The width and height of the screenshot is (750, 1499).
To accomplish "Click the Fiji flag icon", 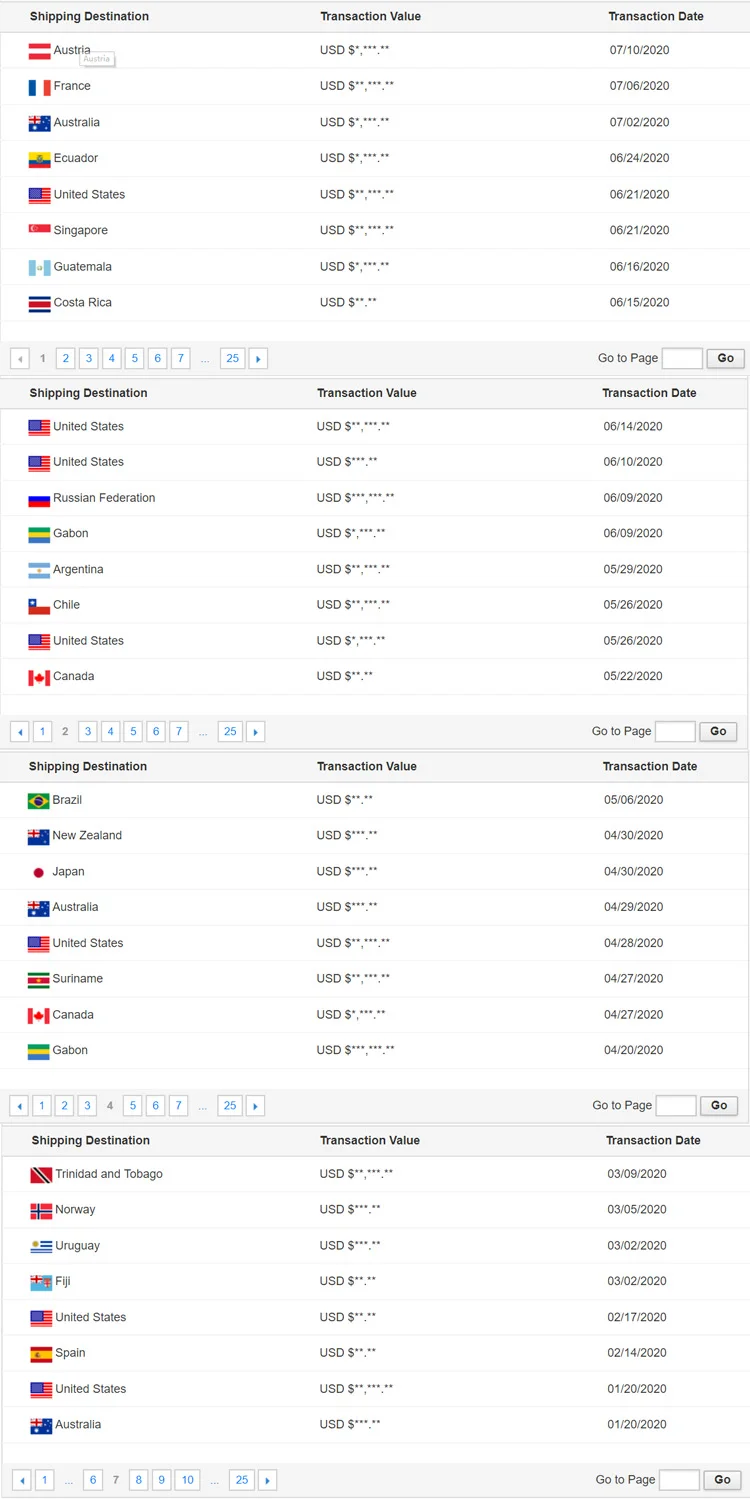I will (41, 1282).
